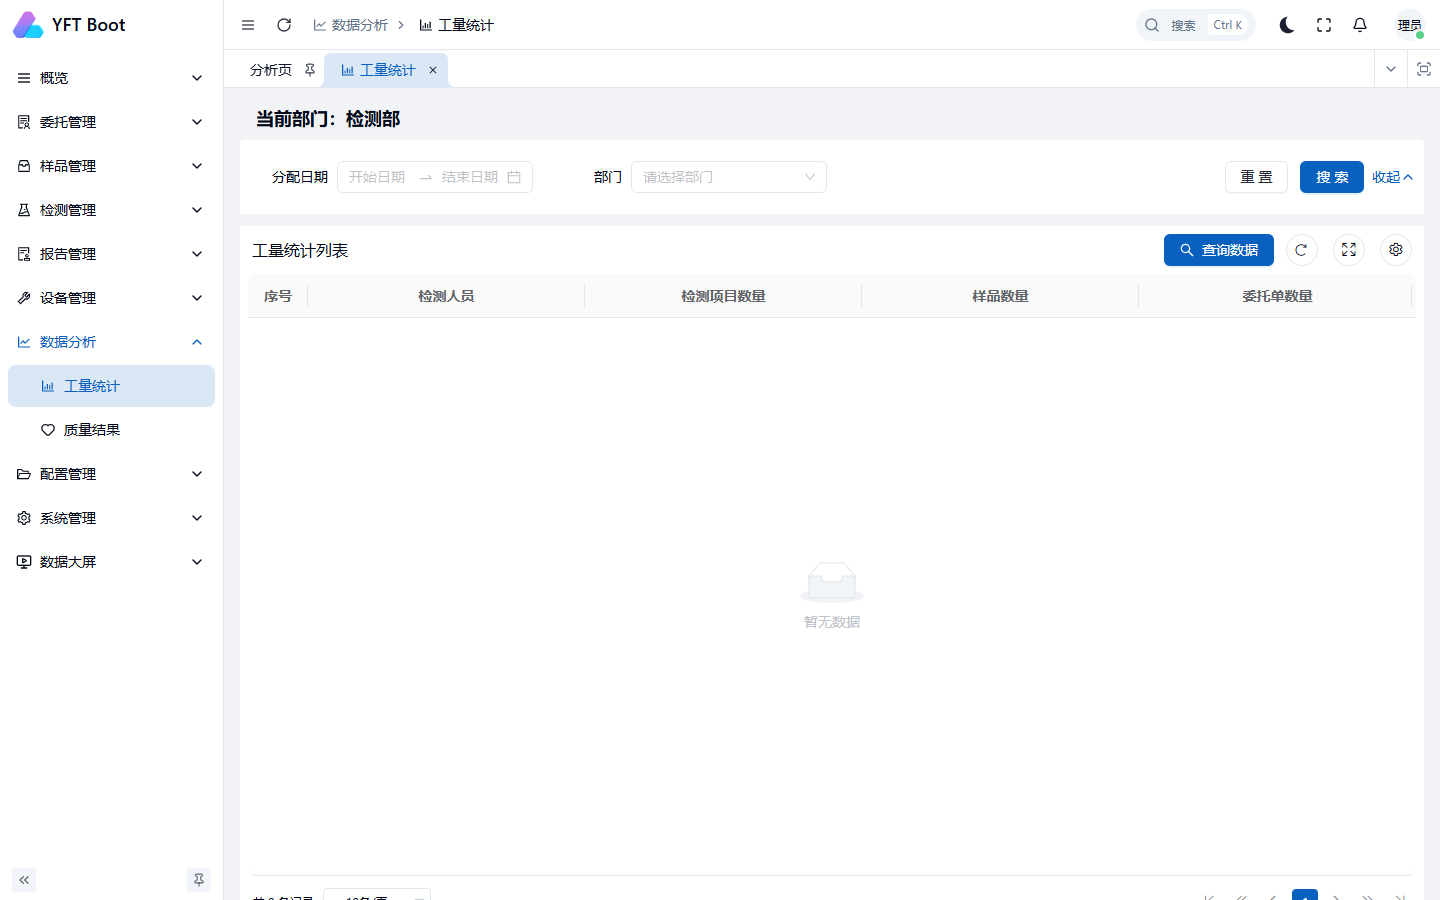Open user avatar menu
The height and width of the screenshot is (900, 1440).
point(1410,25)
